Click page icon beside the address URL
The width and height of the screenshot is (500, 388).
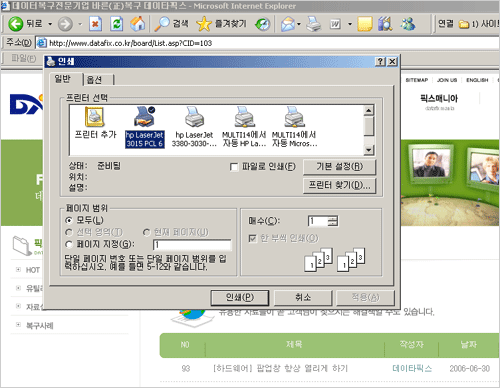[41, 43]
